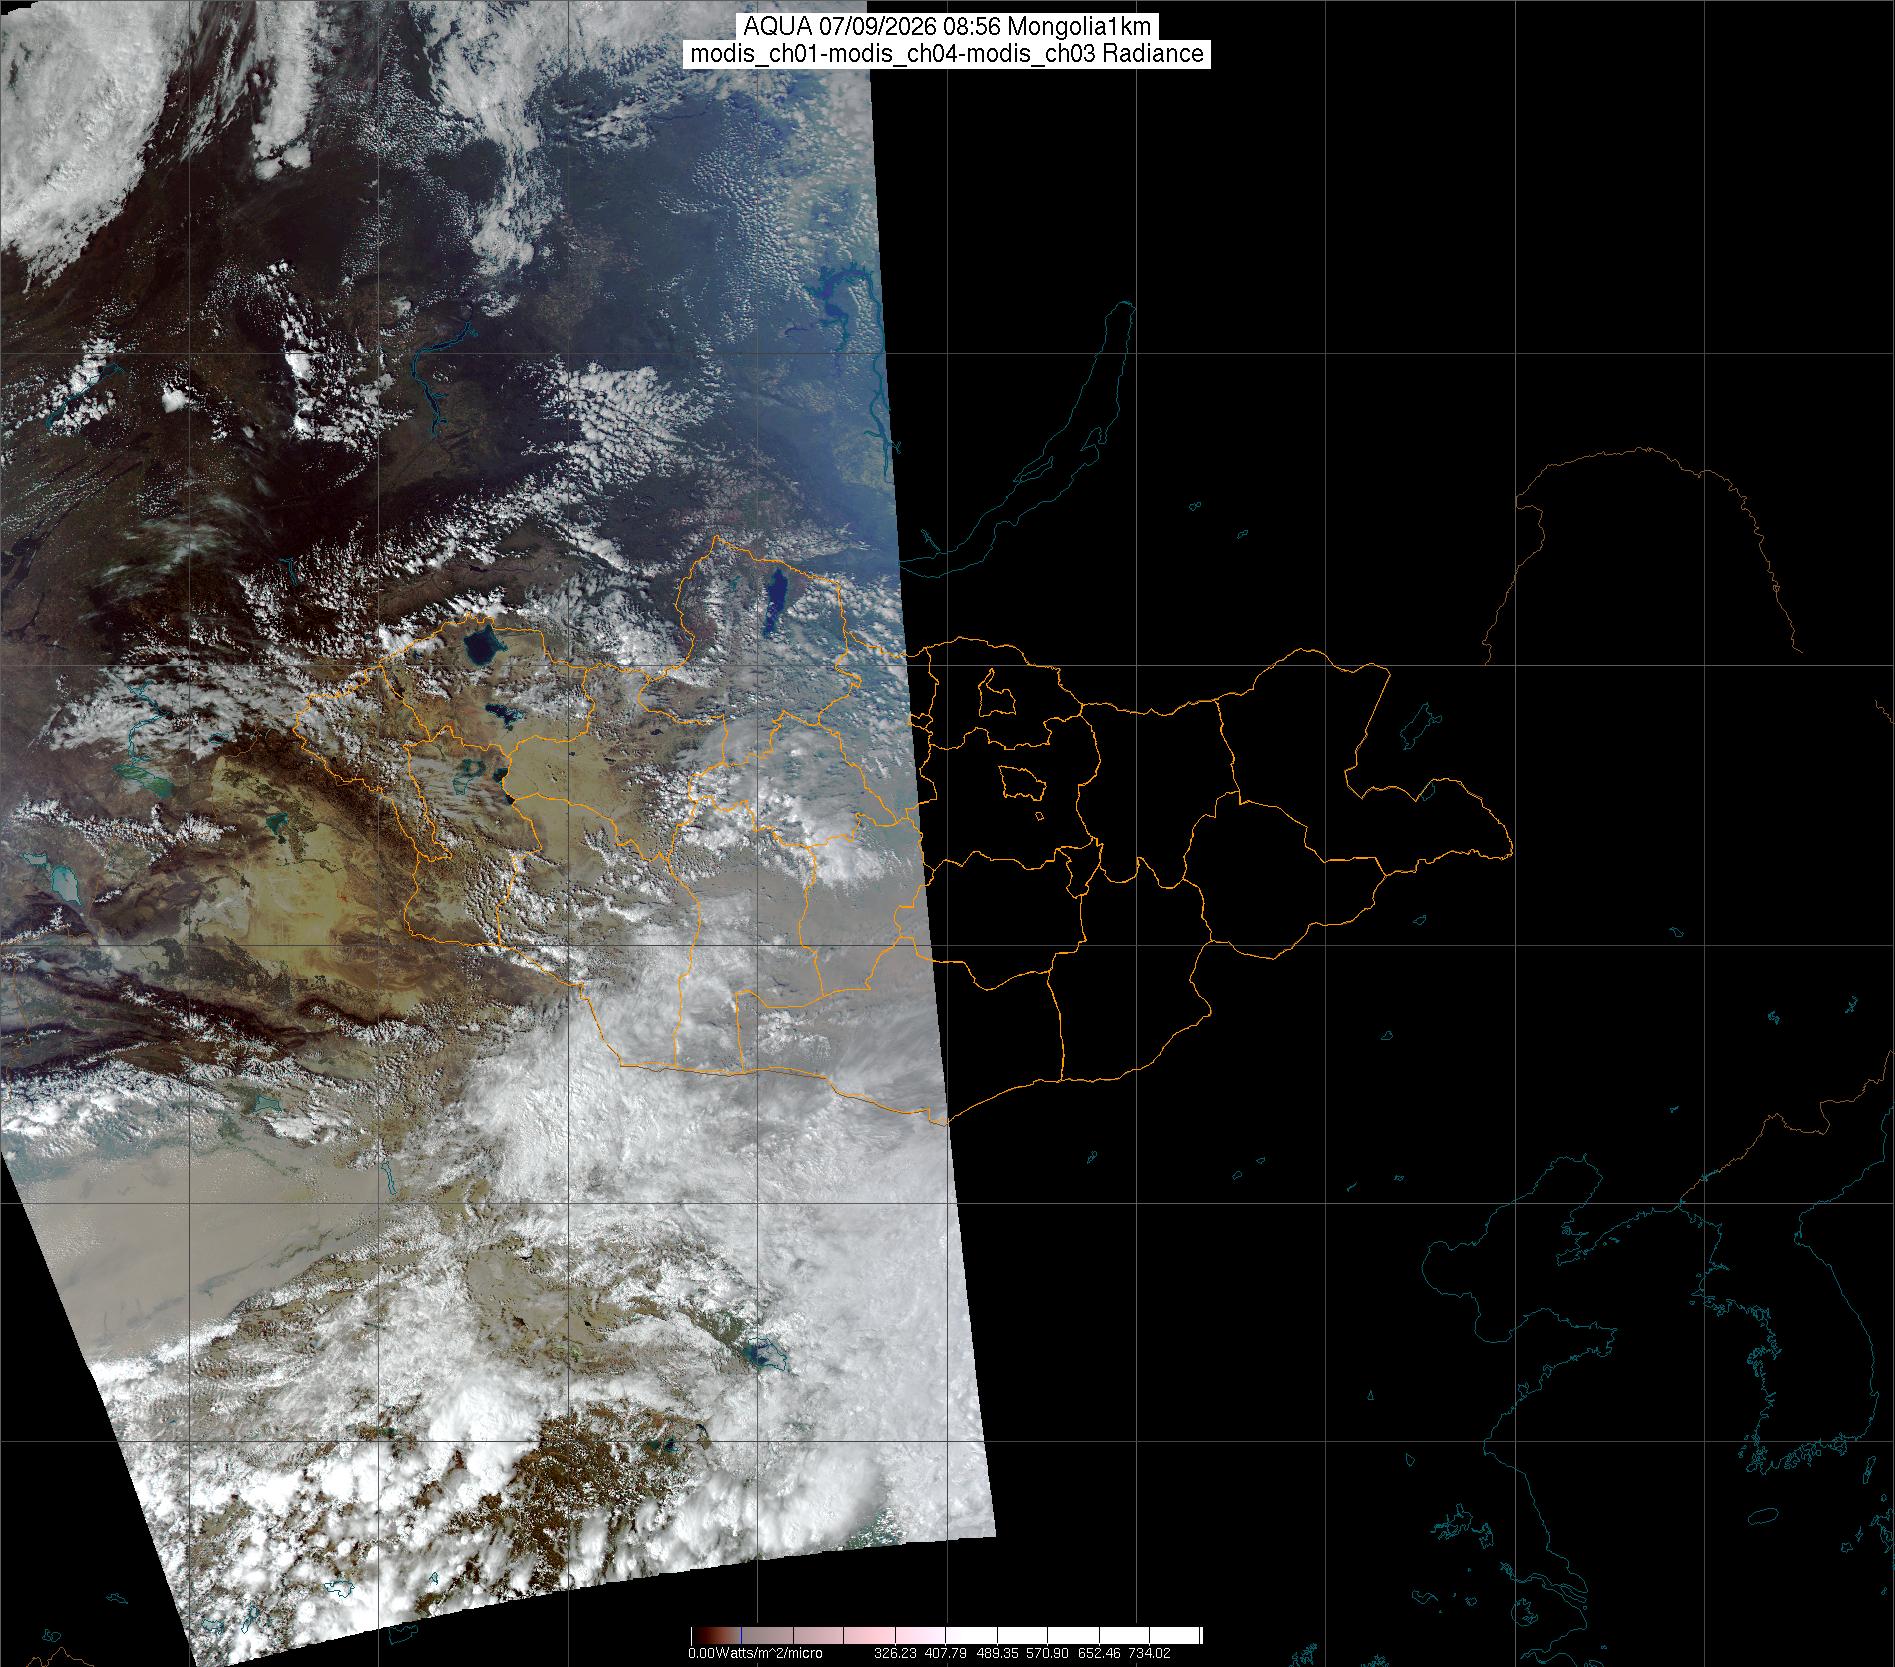The width and height of the screenshot is (1895, 1667).
Task: Click the AQUA 07/09/2026 08:56 Mongolia1km title
Action: coord(948,27)
